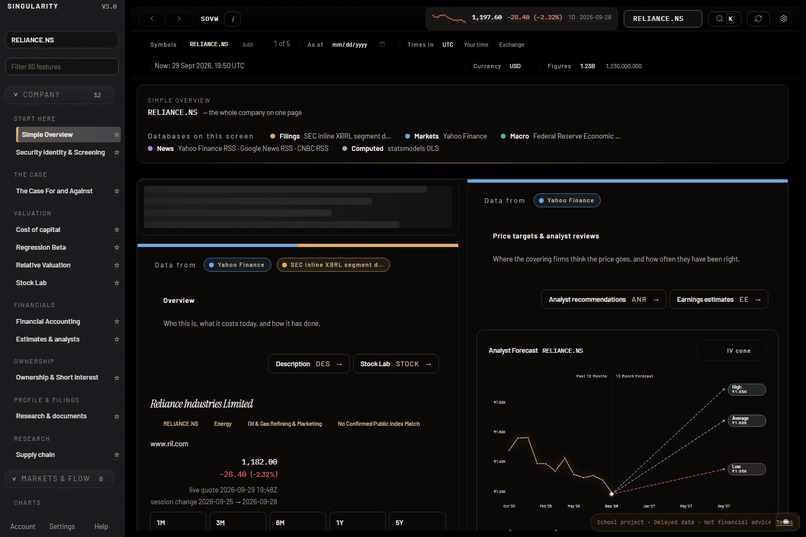Screen dimensions: 806x537
Task: Click the As of mm/dd/yyyy date field
Action: [350, 45]
